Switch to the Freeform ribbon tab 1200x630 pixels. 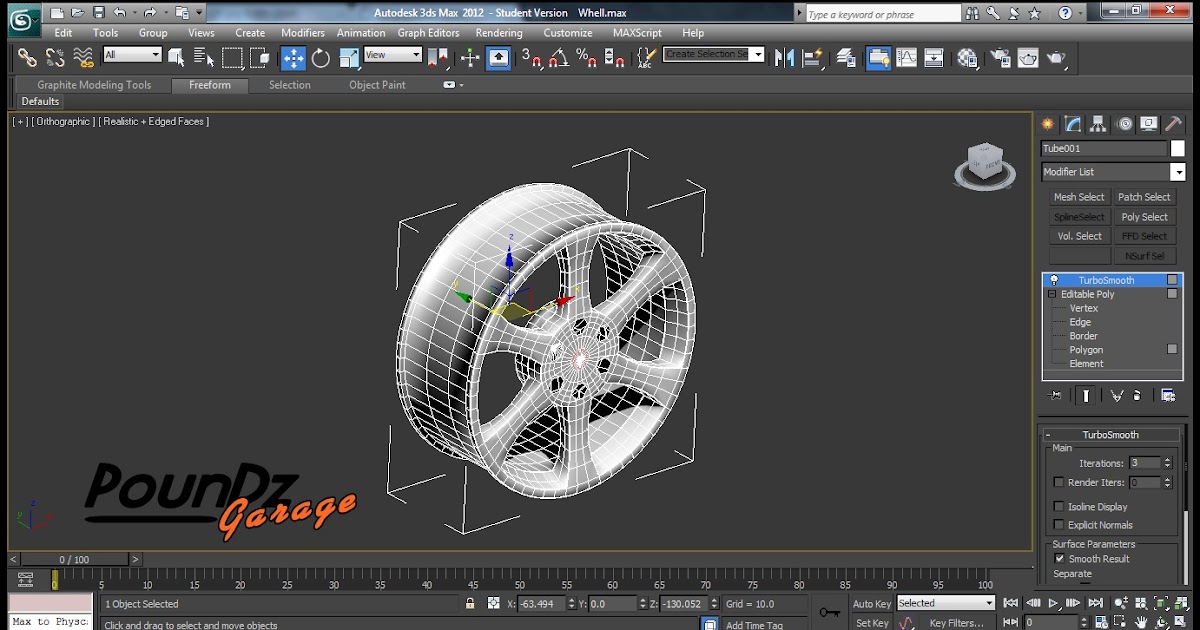click(x=209, y=85)
